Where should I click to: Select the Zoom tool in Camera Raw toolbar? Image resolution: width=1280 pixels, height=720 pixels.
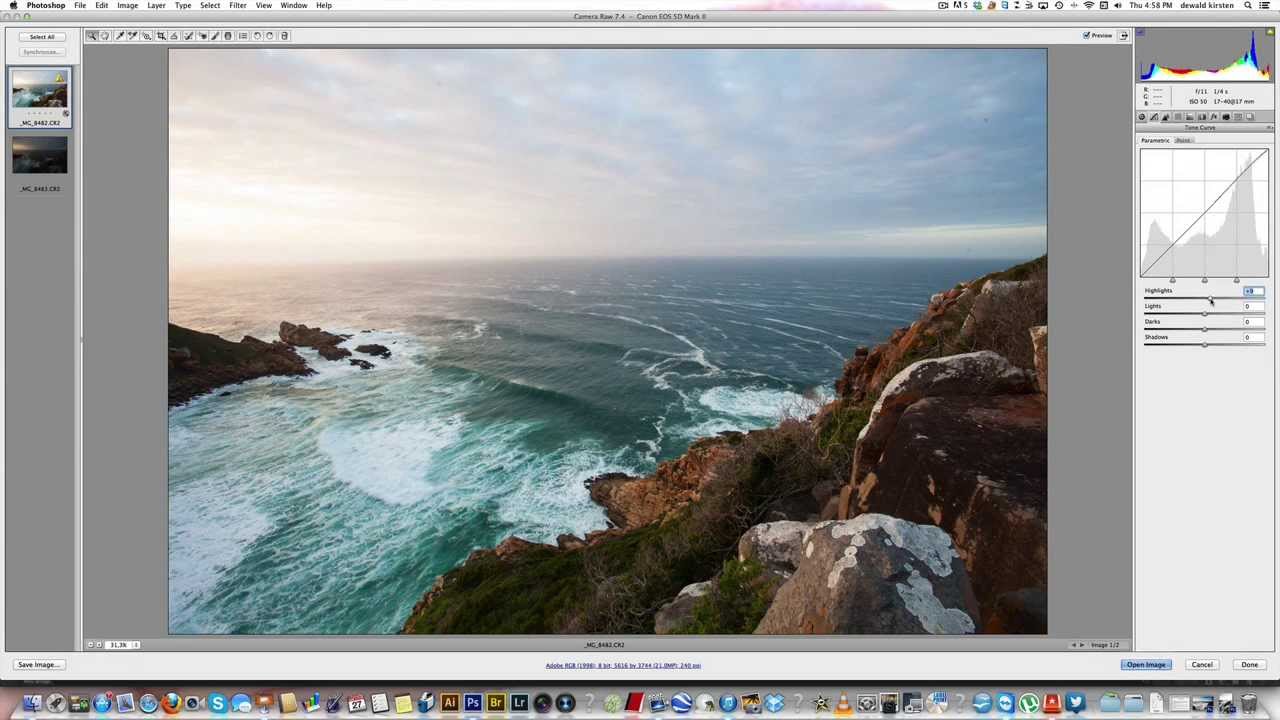pyautogui.click(x=92, y=36)
